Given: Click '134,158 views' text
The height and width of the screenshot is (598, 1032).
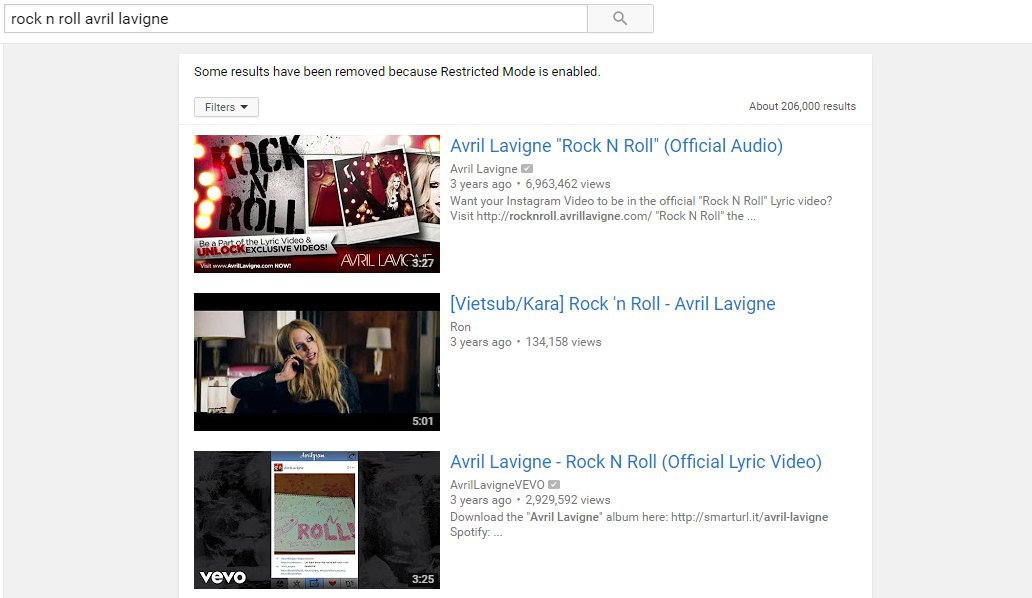Looking at the screenshot, I should 563,342.
